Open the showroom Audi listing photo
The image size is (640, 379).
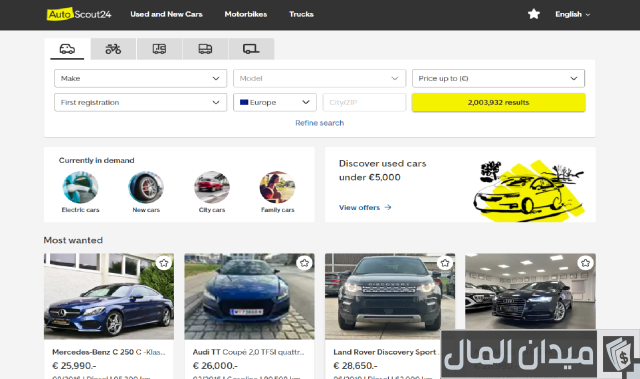tap(530, 292)
